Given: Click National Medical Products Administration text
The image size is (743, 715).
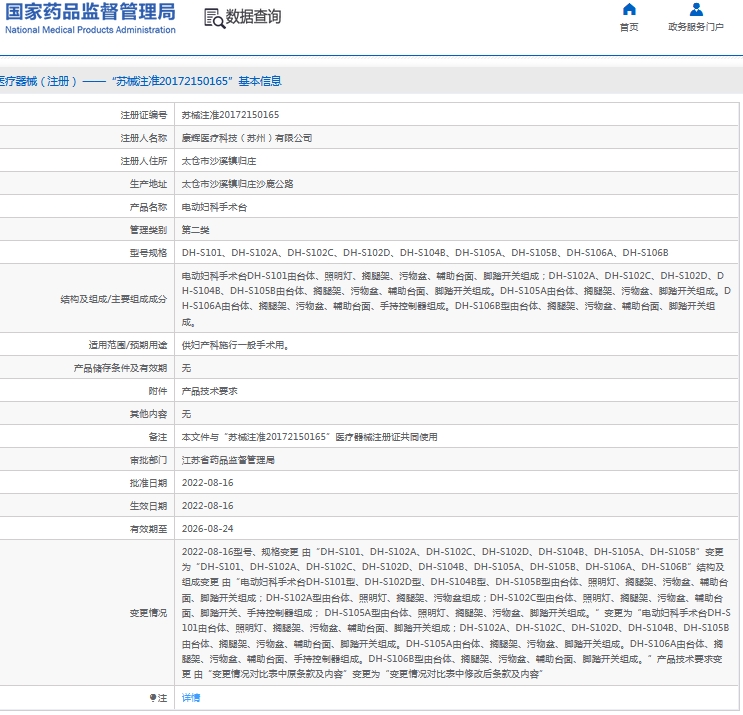Looking at the screenshot, I should (x=90, y=30).
